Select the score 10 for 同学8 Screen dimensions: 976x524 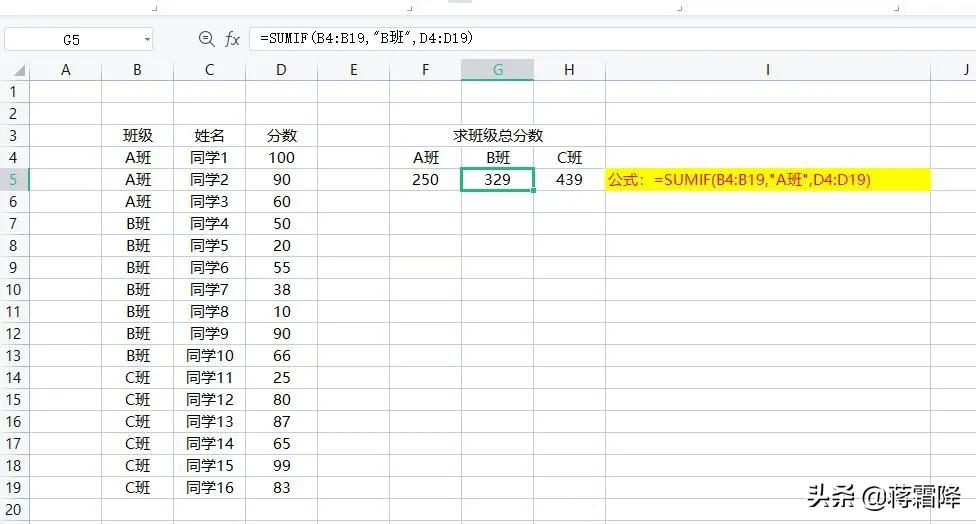tap(281, 312)
